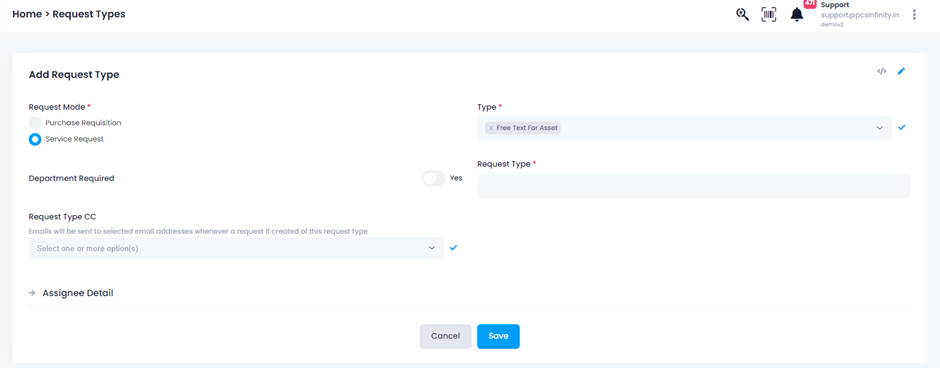
Task: Select Purchase Requisition radio button
Action: pos(35,123)
